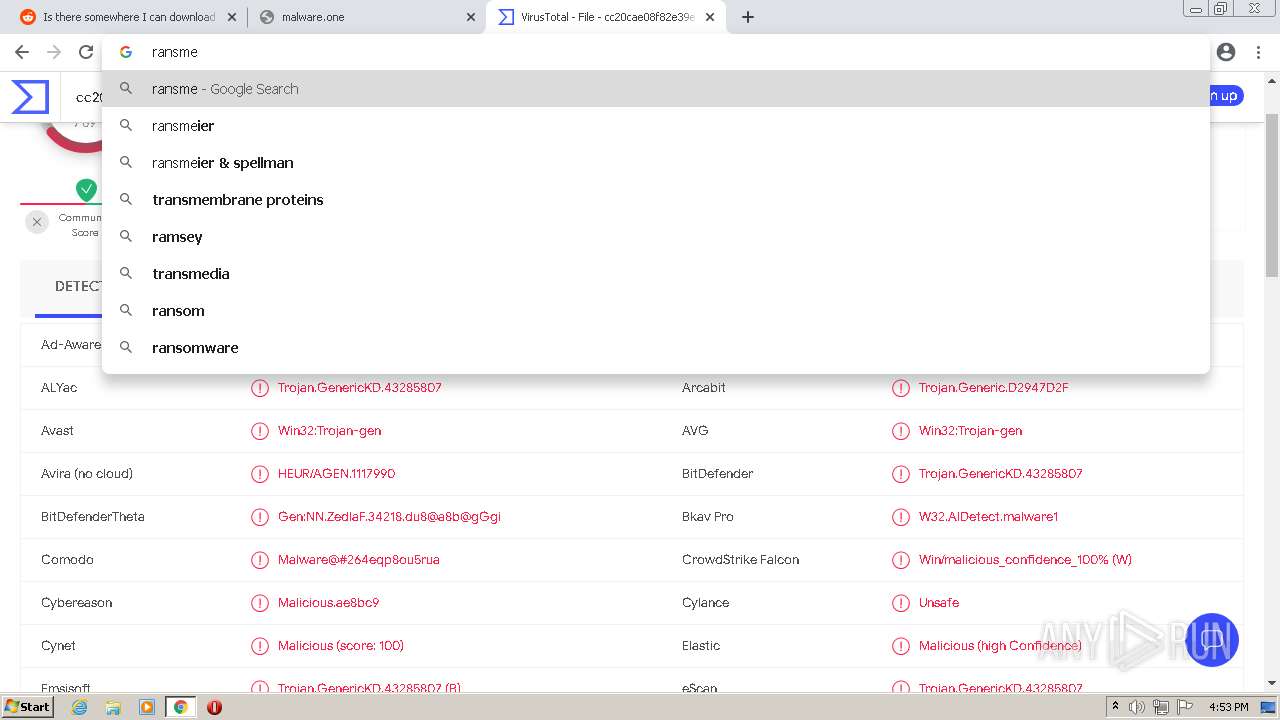The image size is (1280, 720).
Task: Click Arcabit result Trojan.Generic.D2947D2F
Action: 993,388
